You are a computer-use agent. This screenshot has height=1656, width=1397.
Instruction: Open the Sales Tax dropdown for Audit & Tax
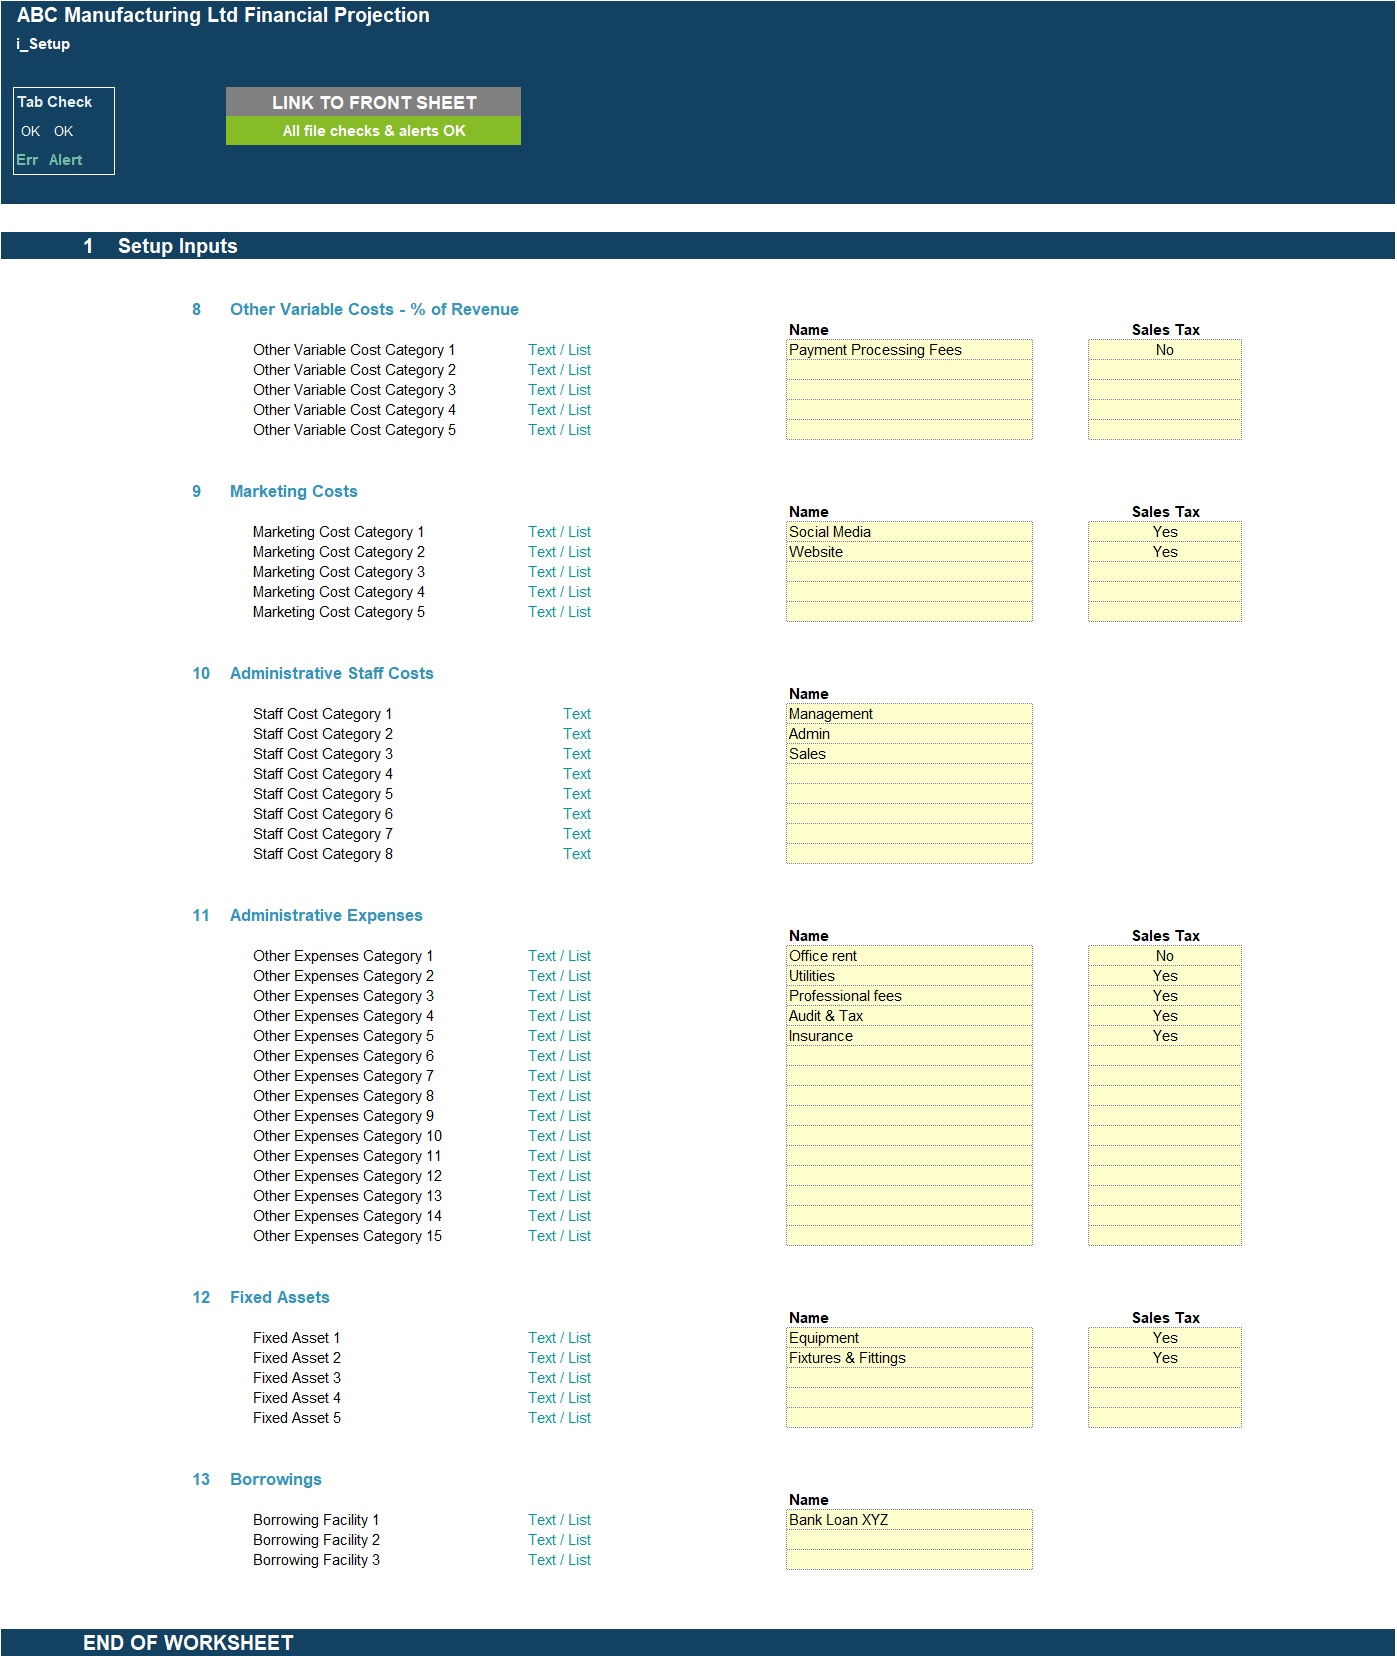click(1165, 1016)
